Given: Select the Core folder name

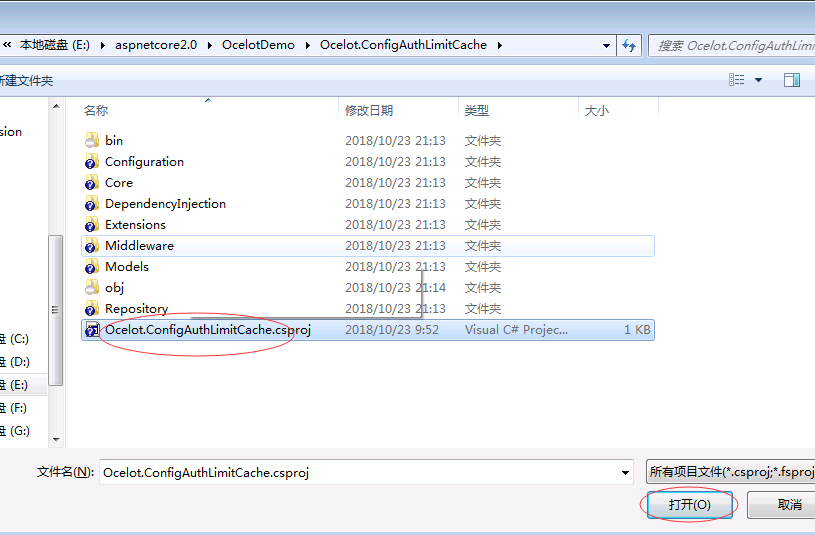Looking at the screenshot, I should tap(119, 182).
